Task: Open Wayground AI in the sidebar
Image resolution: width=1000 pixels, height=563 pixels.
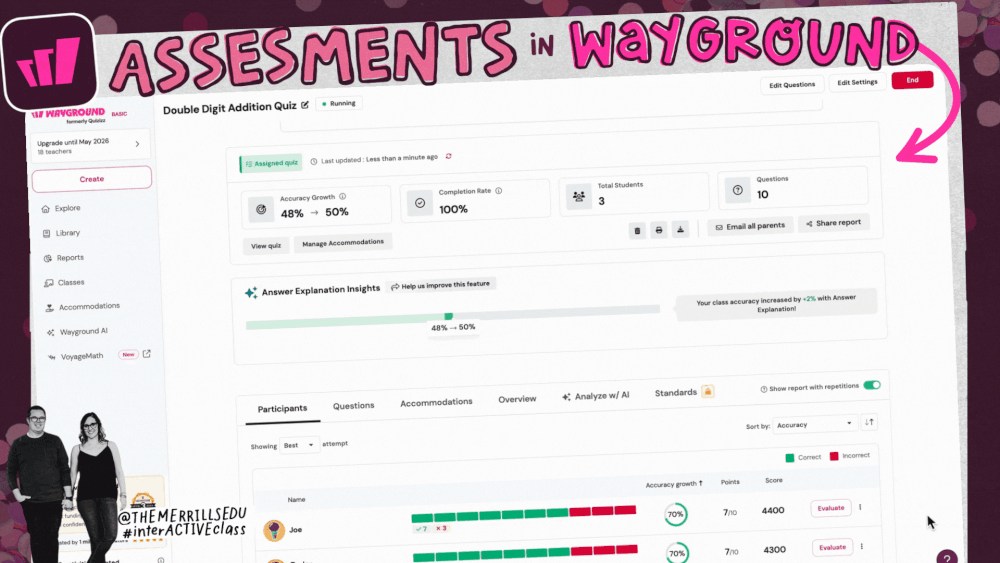Action: point(77,332)
